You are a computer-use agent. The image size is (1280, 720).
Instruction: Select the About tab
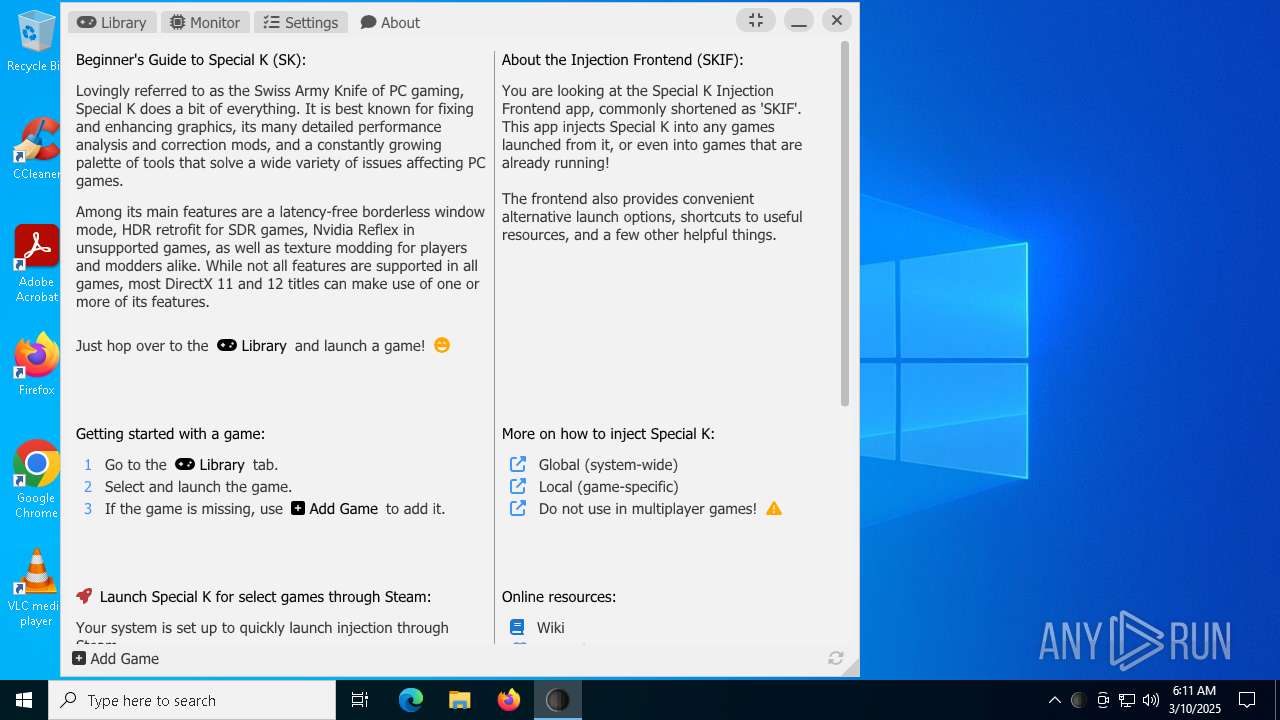click(x=391, y=22)
